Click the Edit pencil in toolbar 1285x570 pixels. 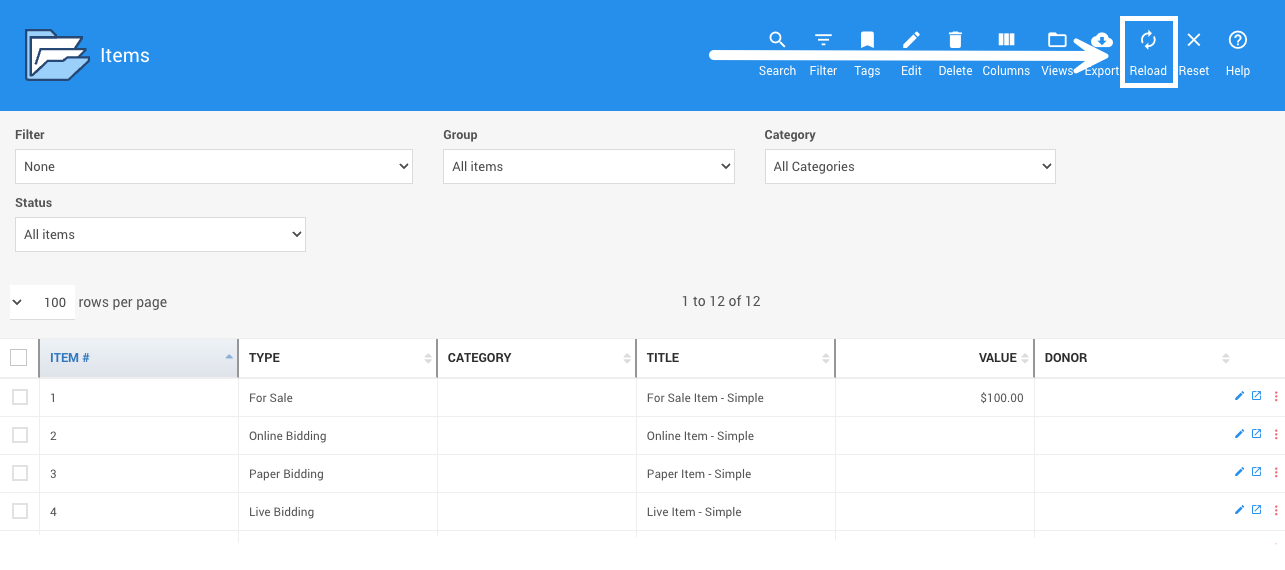click(x=911, y=40)
